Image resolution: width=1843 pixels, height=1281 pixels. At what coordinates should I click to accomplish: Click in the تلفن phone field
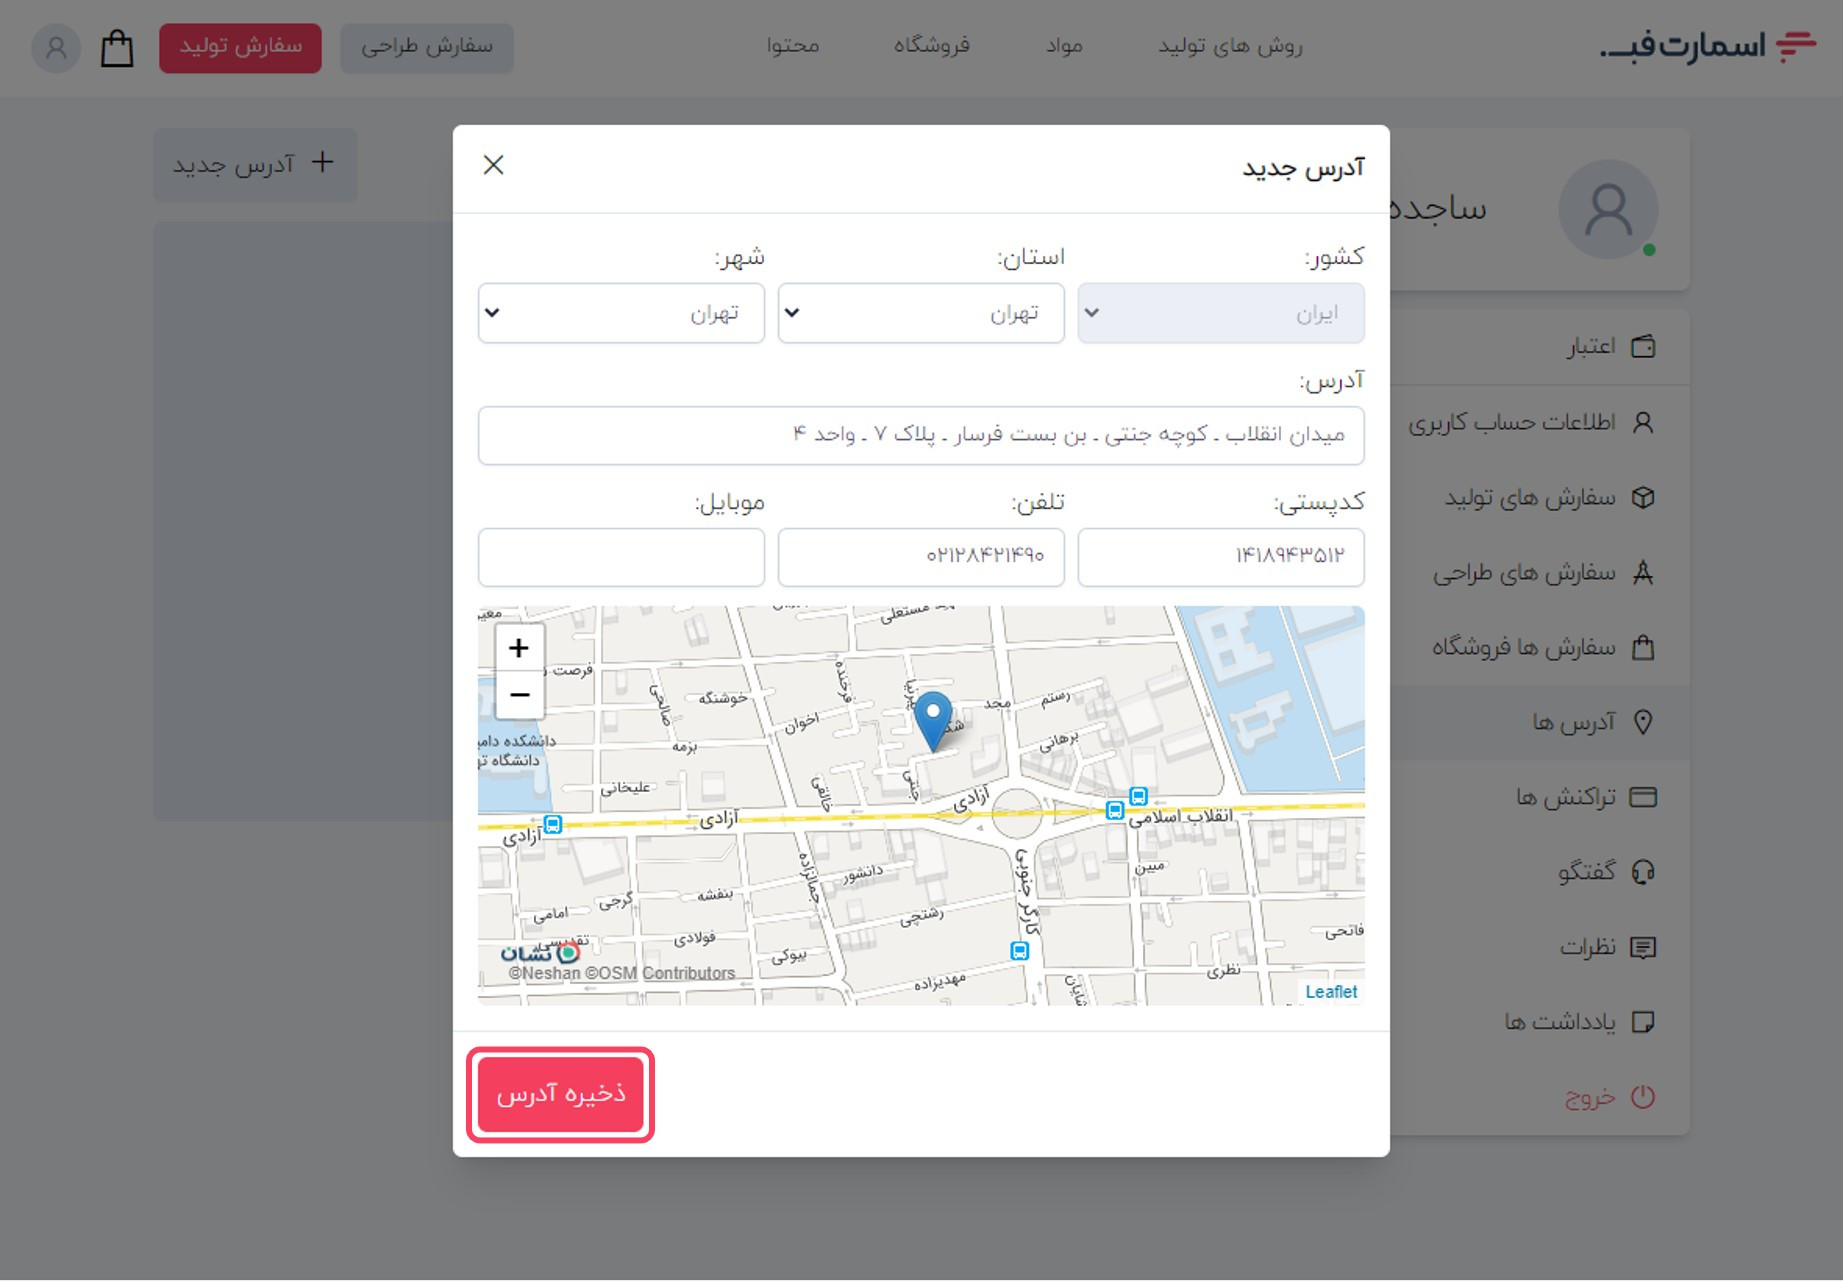click(921, 557)
